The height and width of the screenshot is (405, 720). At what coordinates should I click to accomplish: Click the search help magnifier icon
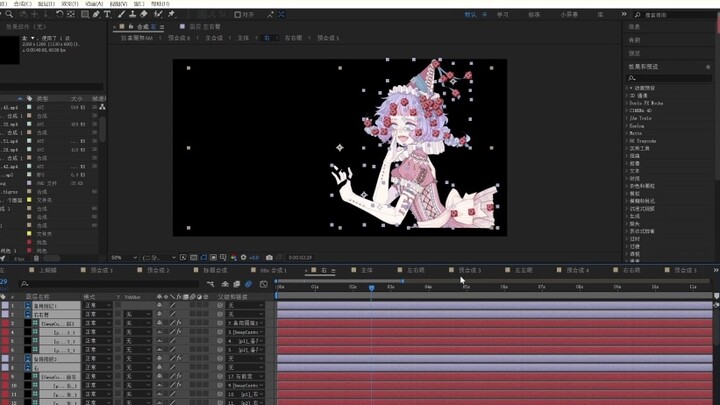[637, 15]
